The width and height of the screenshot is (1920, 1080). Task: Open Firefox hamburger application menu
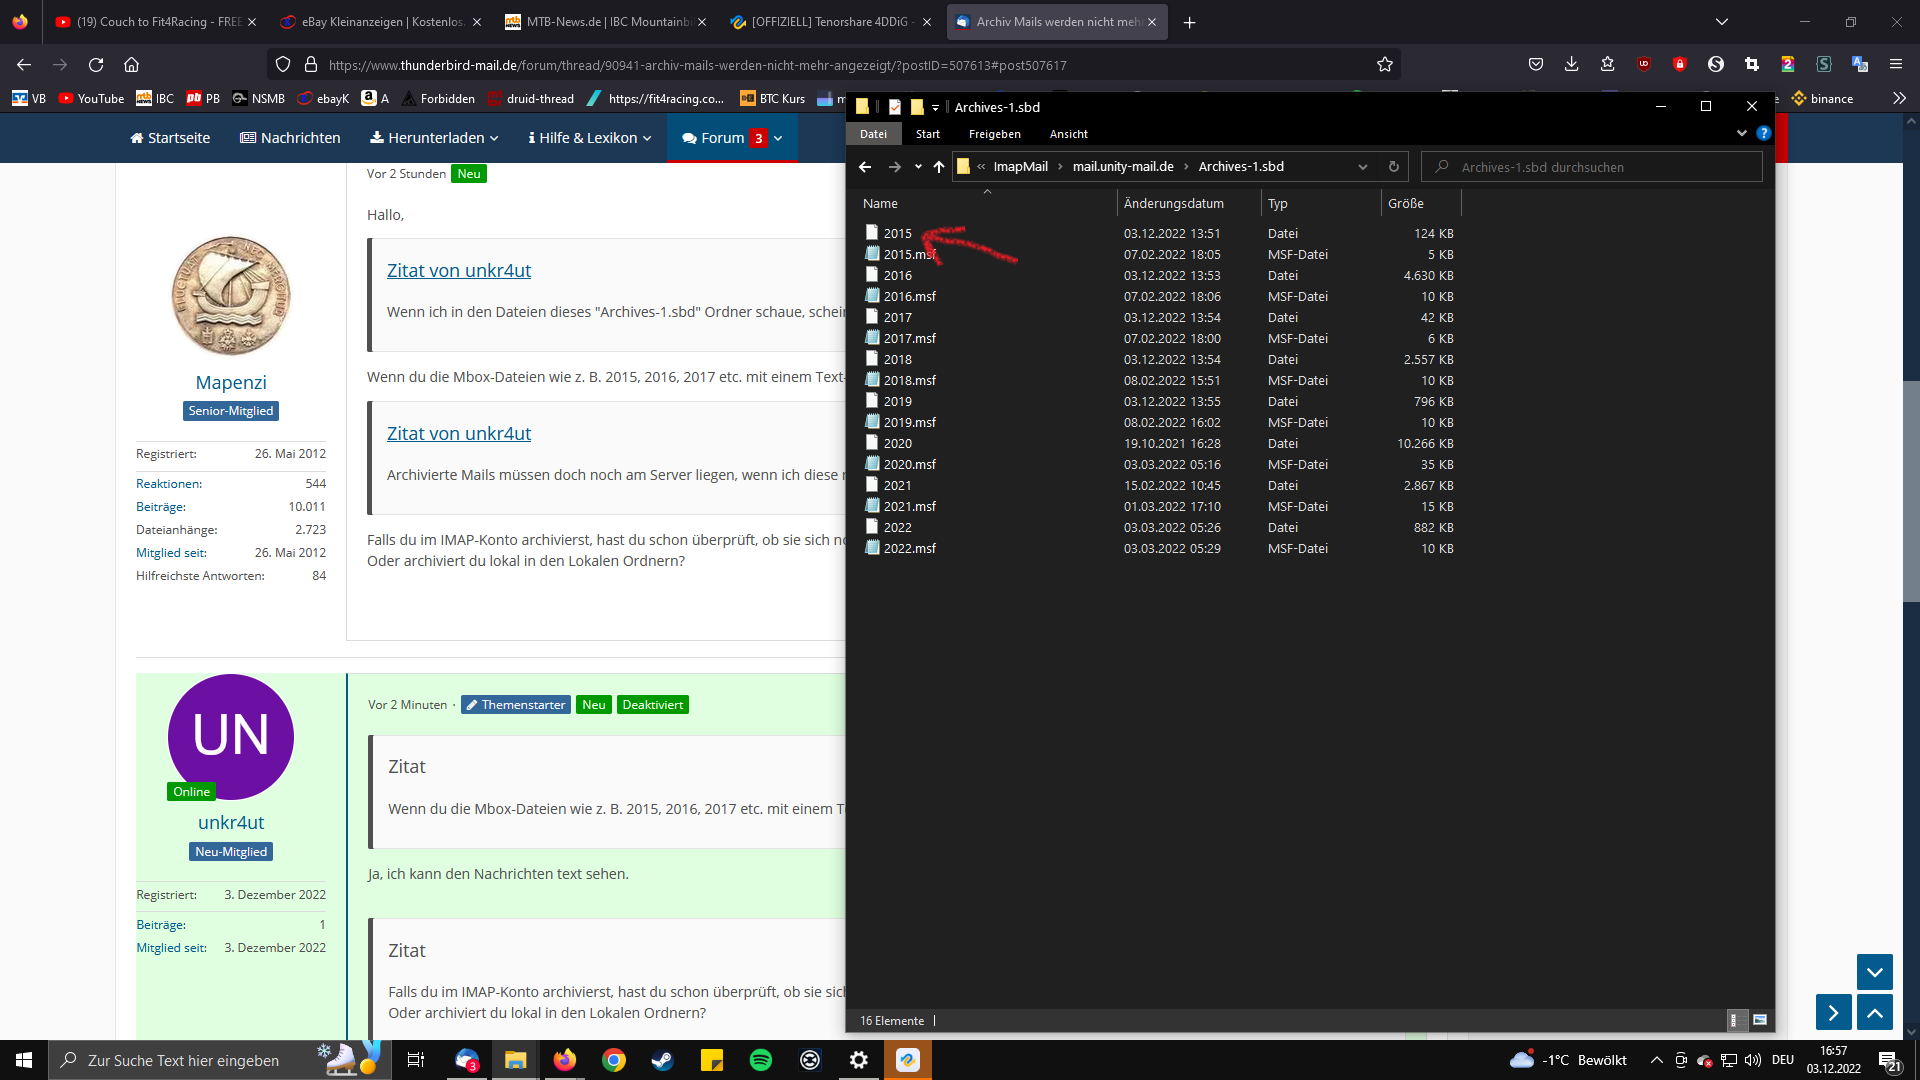(1895, 65)
